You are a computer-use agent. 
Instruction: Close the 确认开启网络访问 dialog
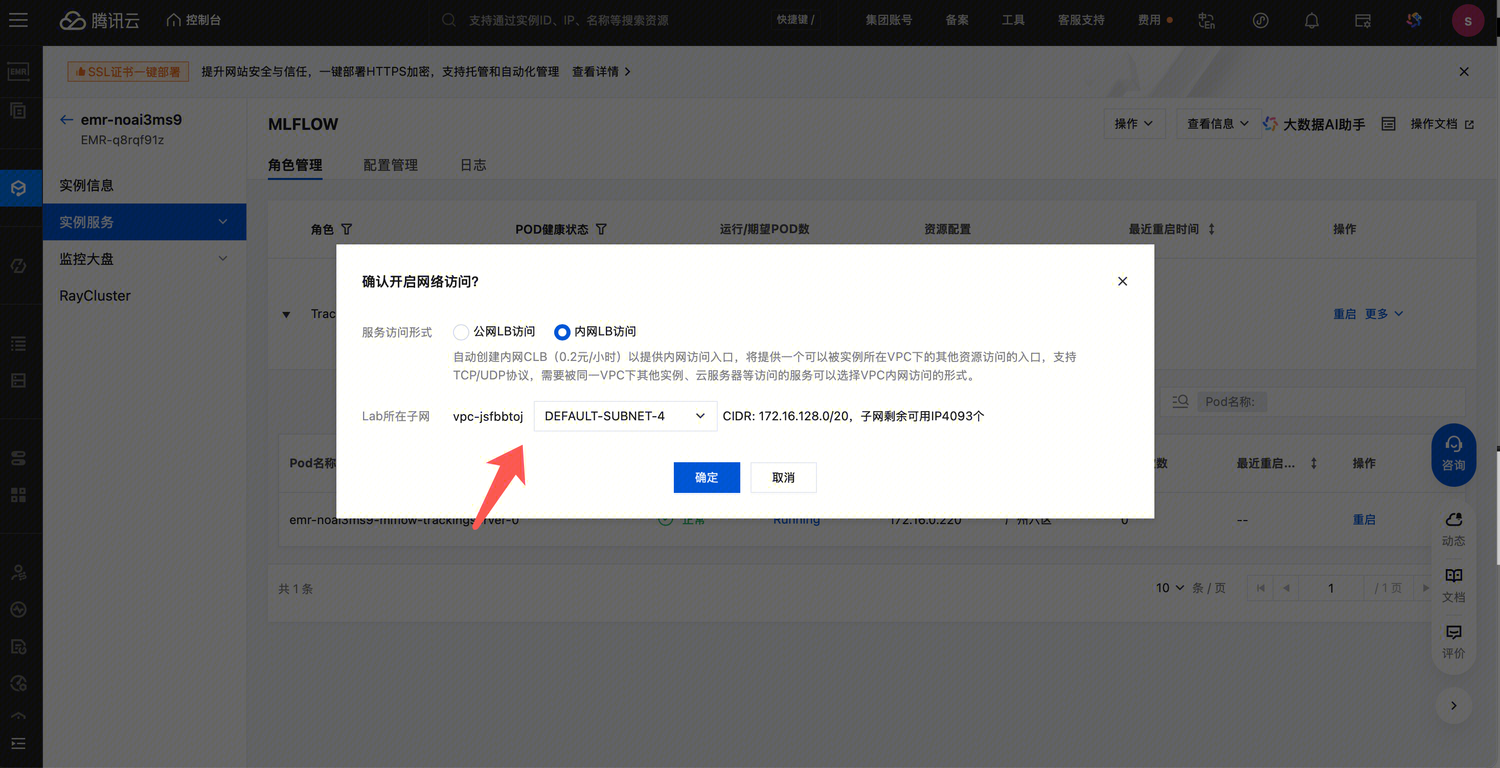pyautogui.click(x=1122, y=281)
